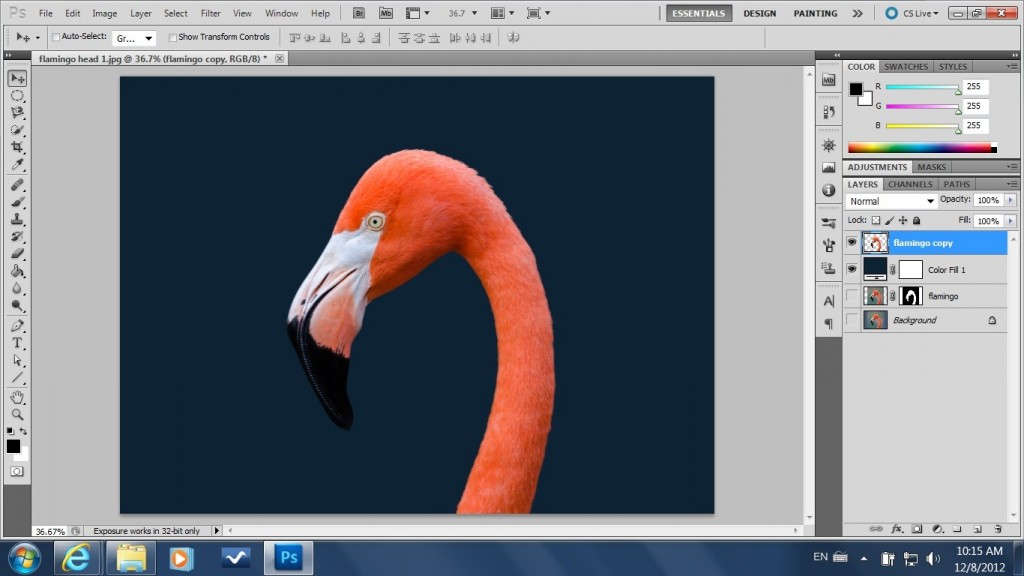Select the Hand tool

click(x=17, y=397)
